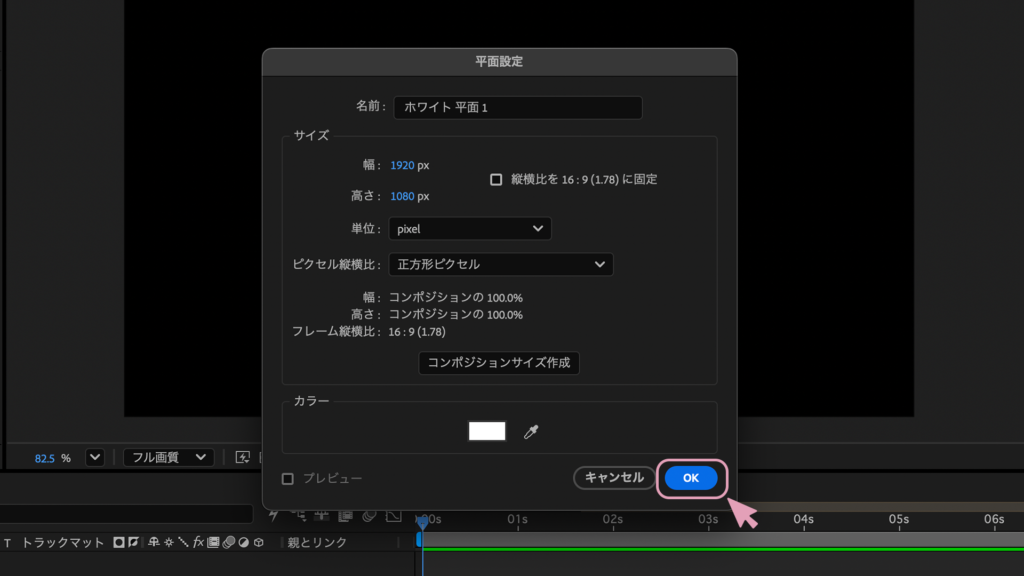Toggle the enable motion blur timeline icon
The height and width of the screenshot is (576, 1024).
click(x=369, y=515)
